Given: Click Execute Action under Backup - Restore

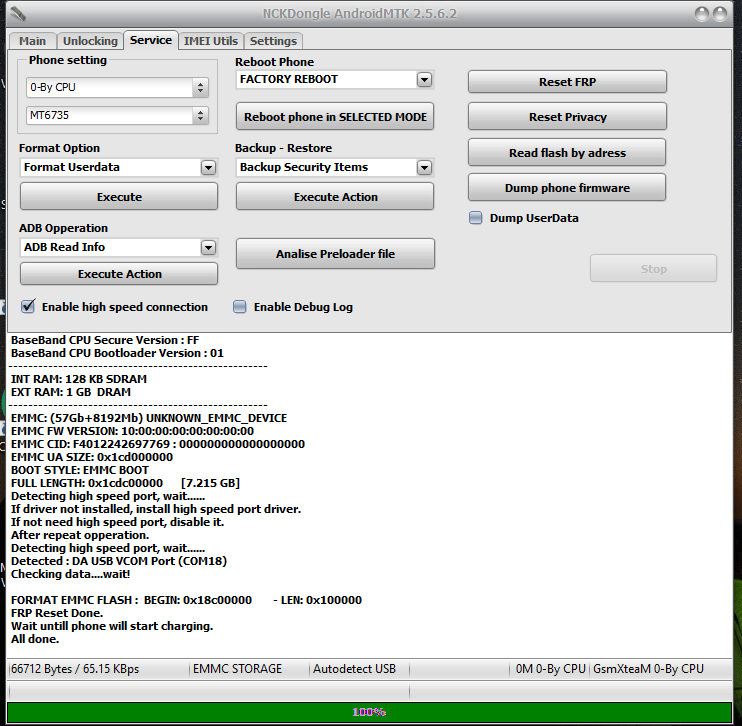Looking at the screenshot, I should (x=335, y=197).
